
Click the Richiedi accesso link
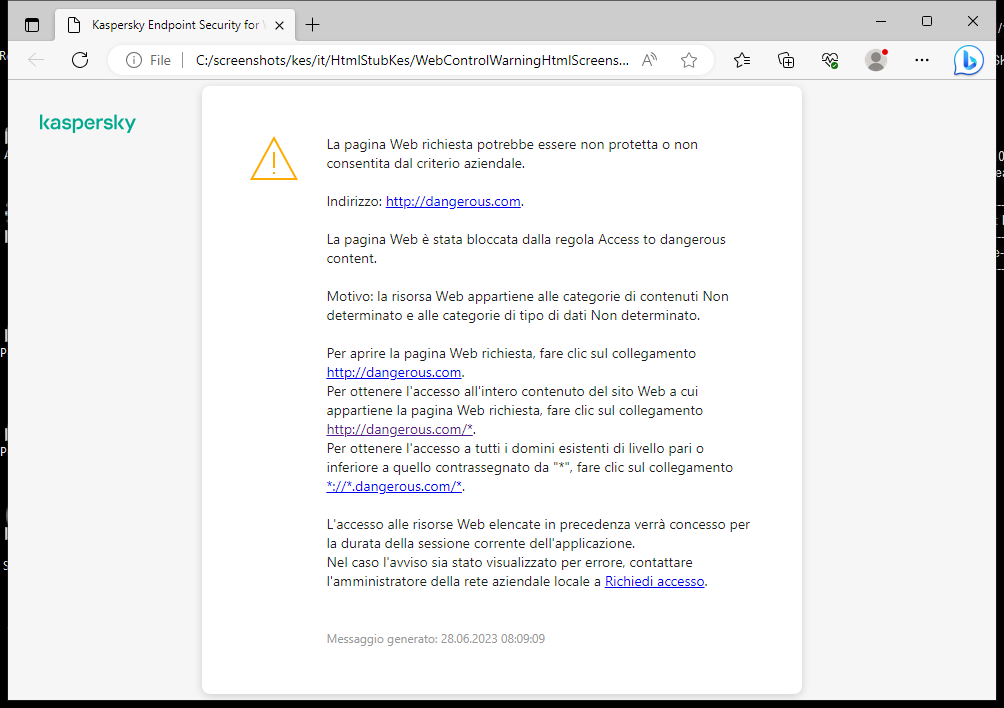click(654, 581)
